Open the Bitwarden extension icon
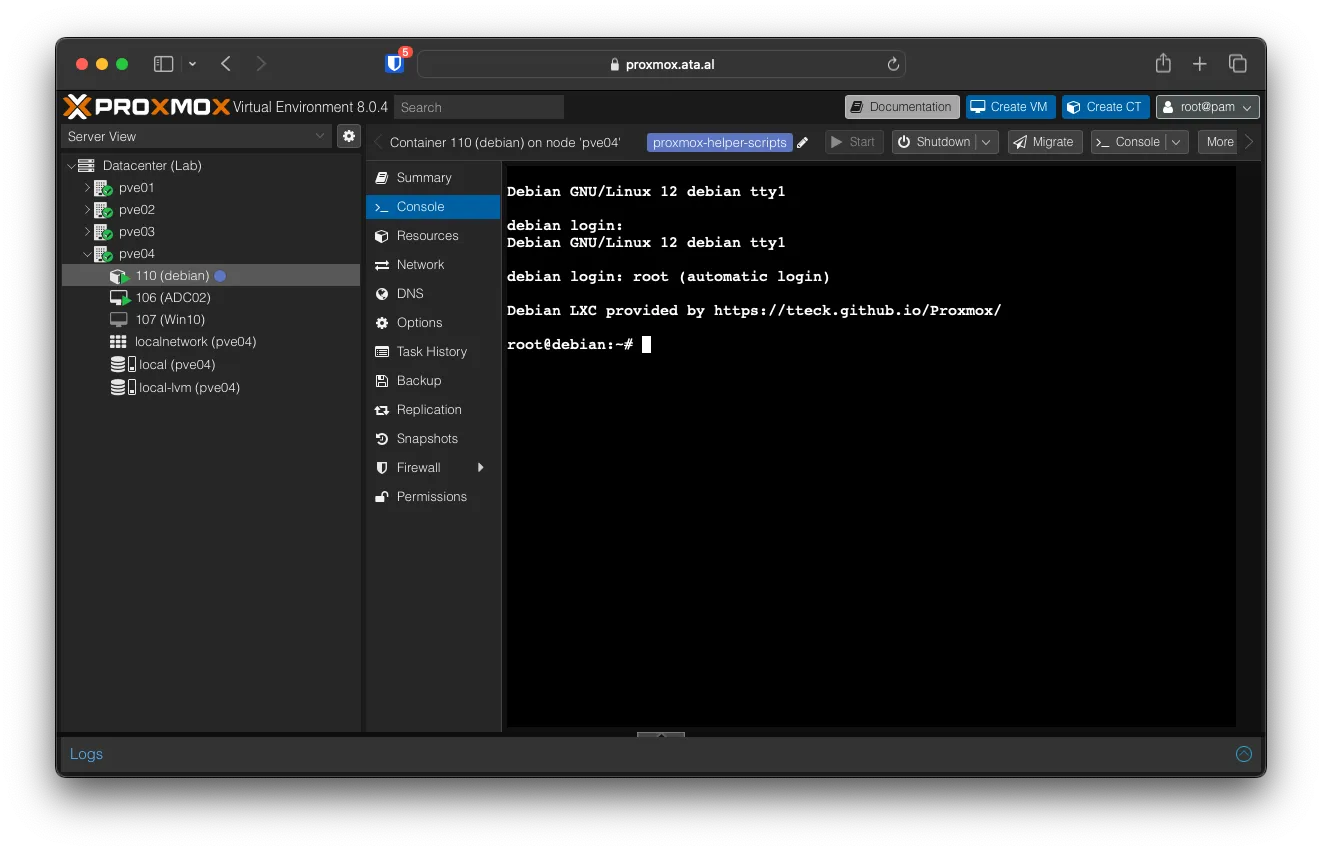 click(395, 63)
